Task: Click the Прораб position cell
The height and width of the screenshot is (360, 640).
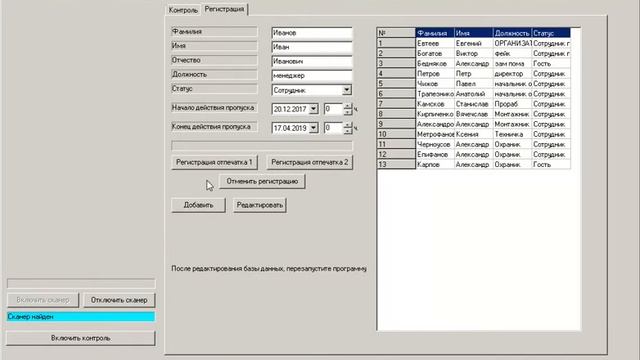Action: tap(512, 104)
